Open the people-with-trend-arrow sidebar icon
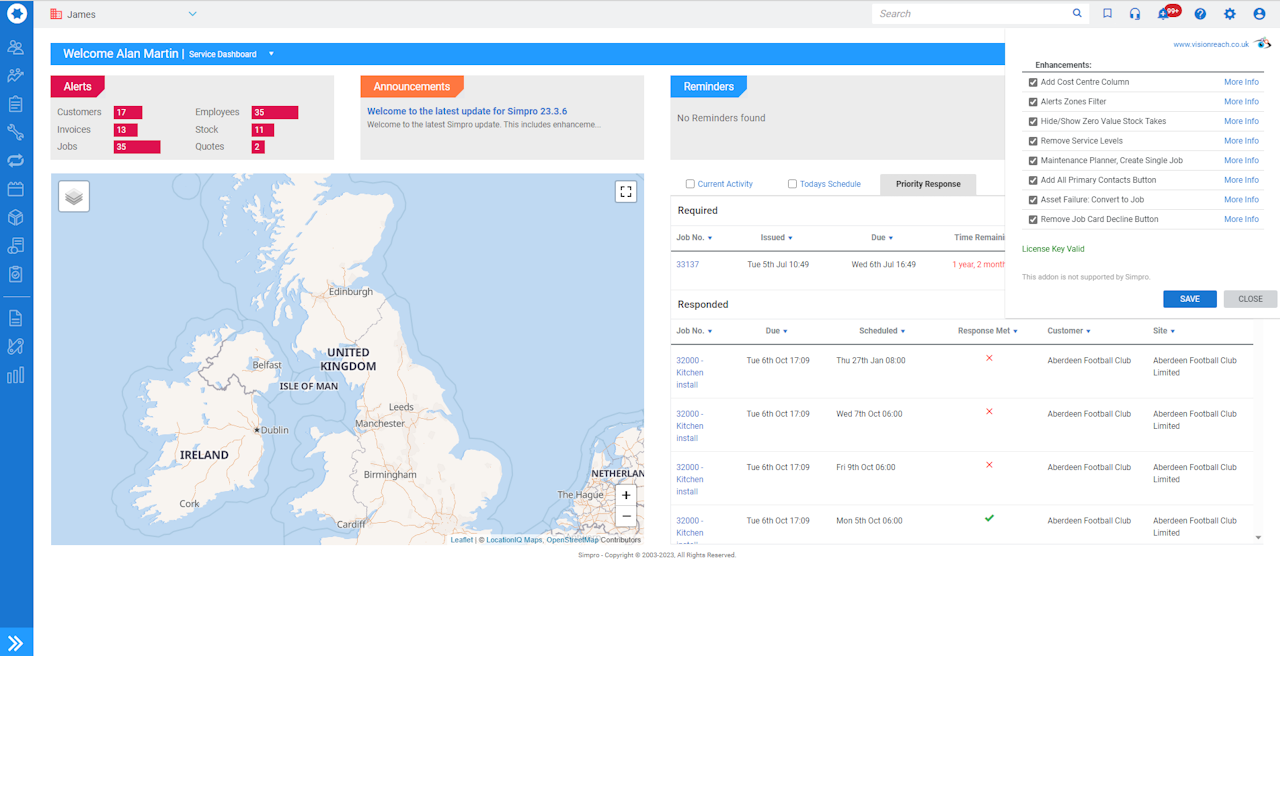This screenshot has width=1280, height=800. [15, 75]
